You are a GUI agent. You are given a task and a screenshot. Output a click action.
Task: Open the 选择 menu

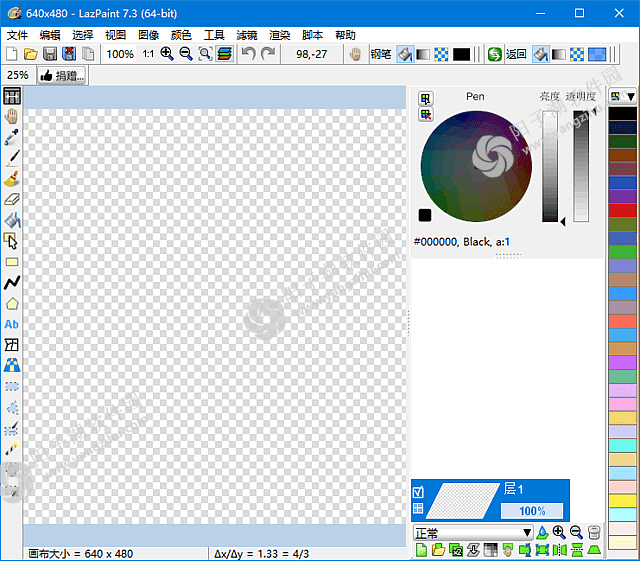point(83,35)
